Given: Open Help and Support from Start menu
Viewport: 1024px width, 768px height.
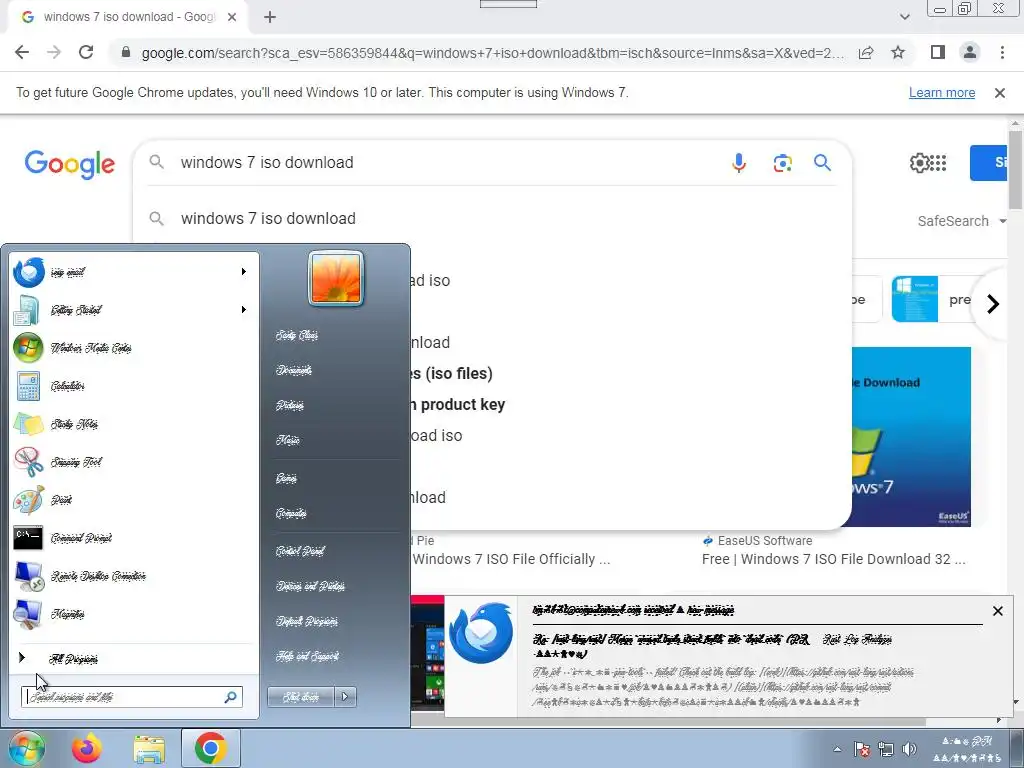Looking at the screenshot, I should pos(307,656).
